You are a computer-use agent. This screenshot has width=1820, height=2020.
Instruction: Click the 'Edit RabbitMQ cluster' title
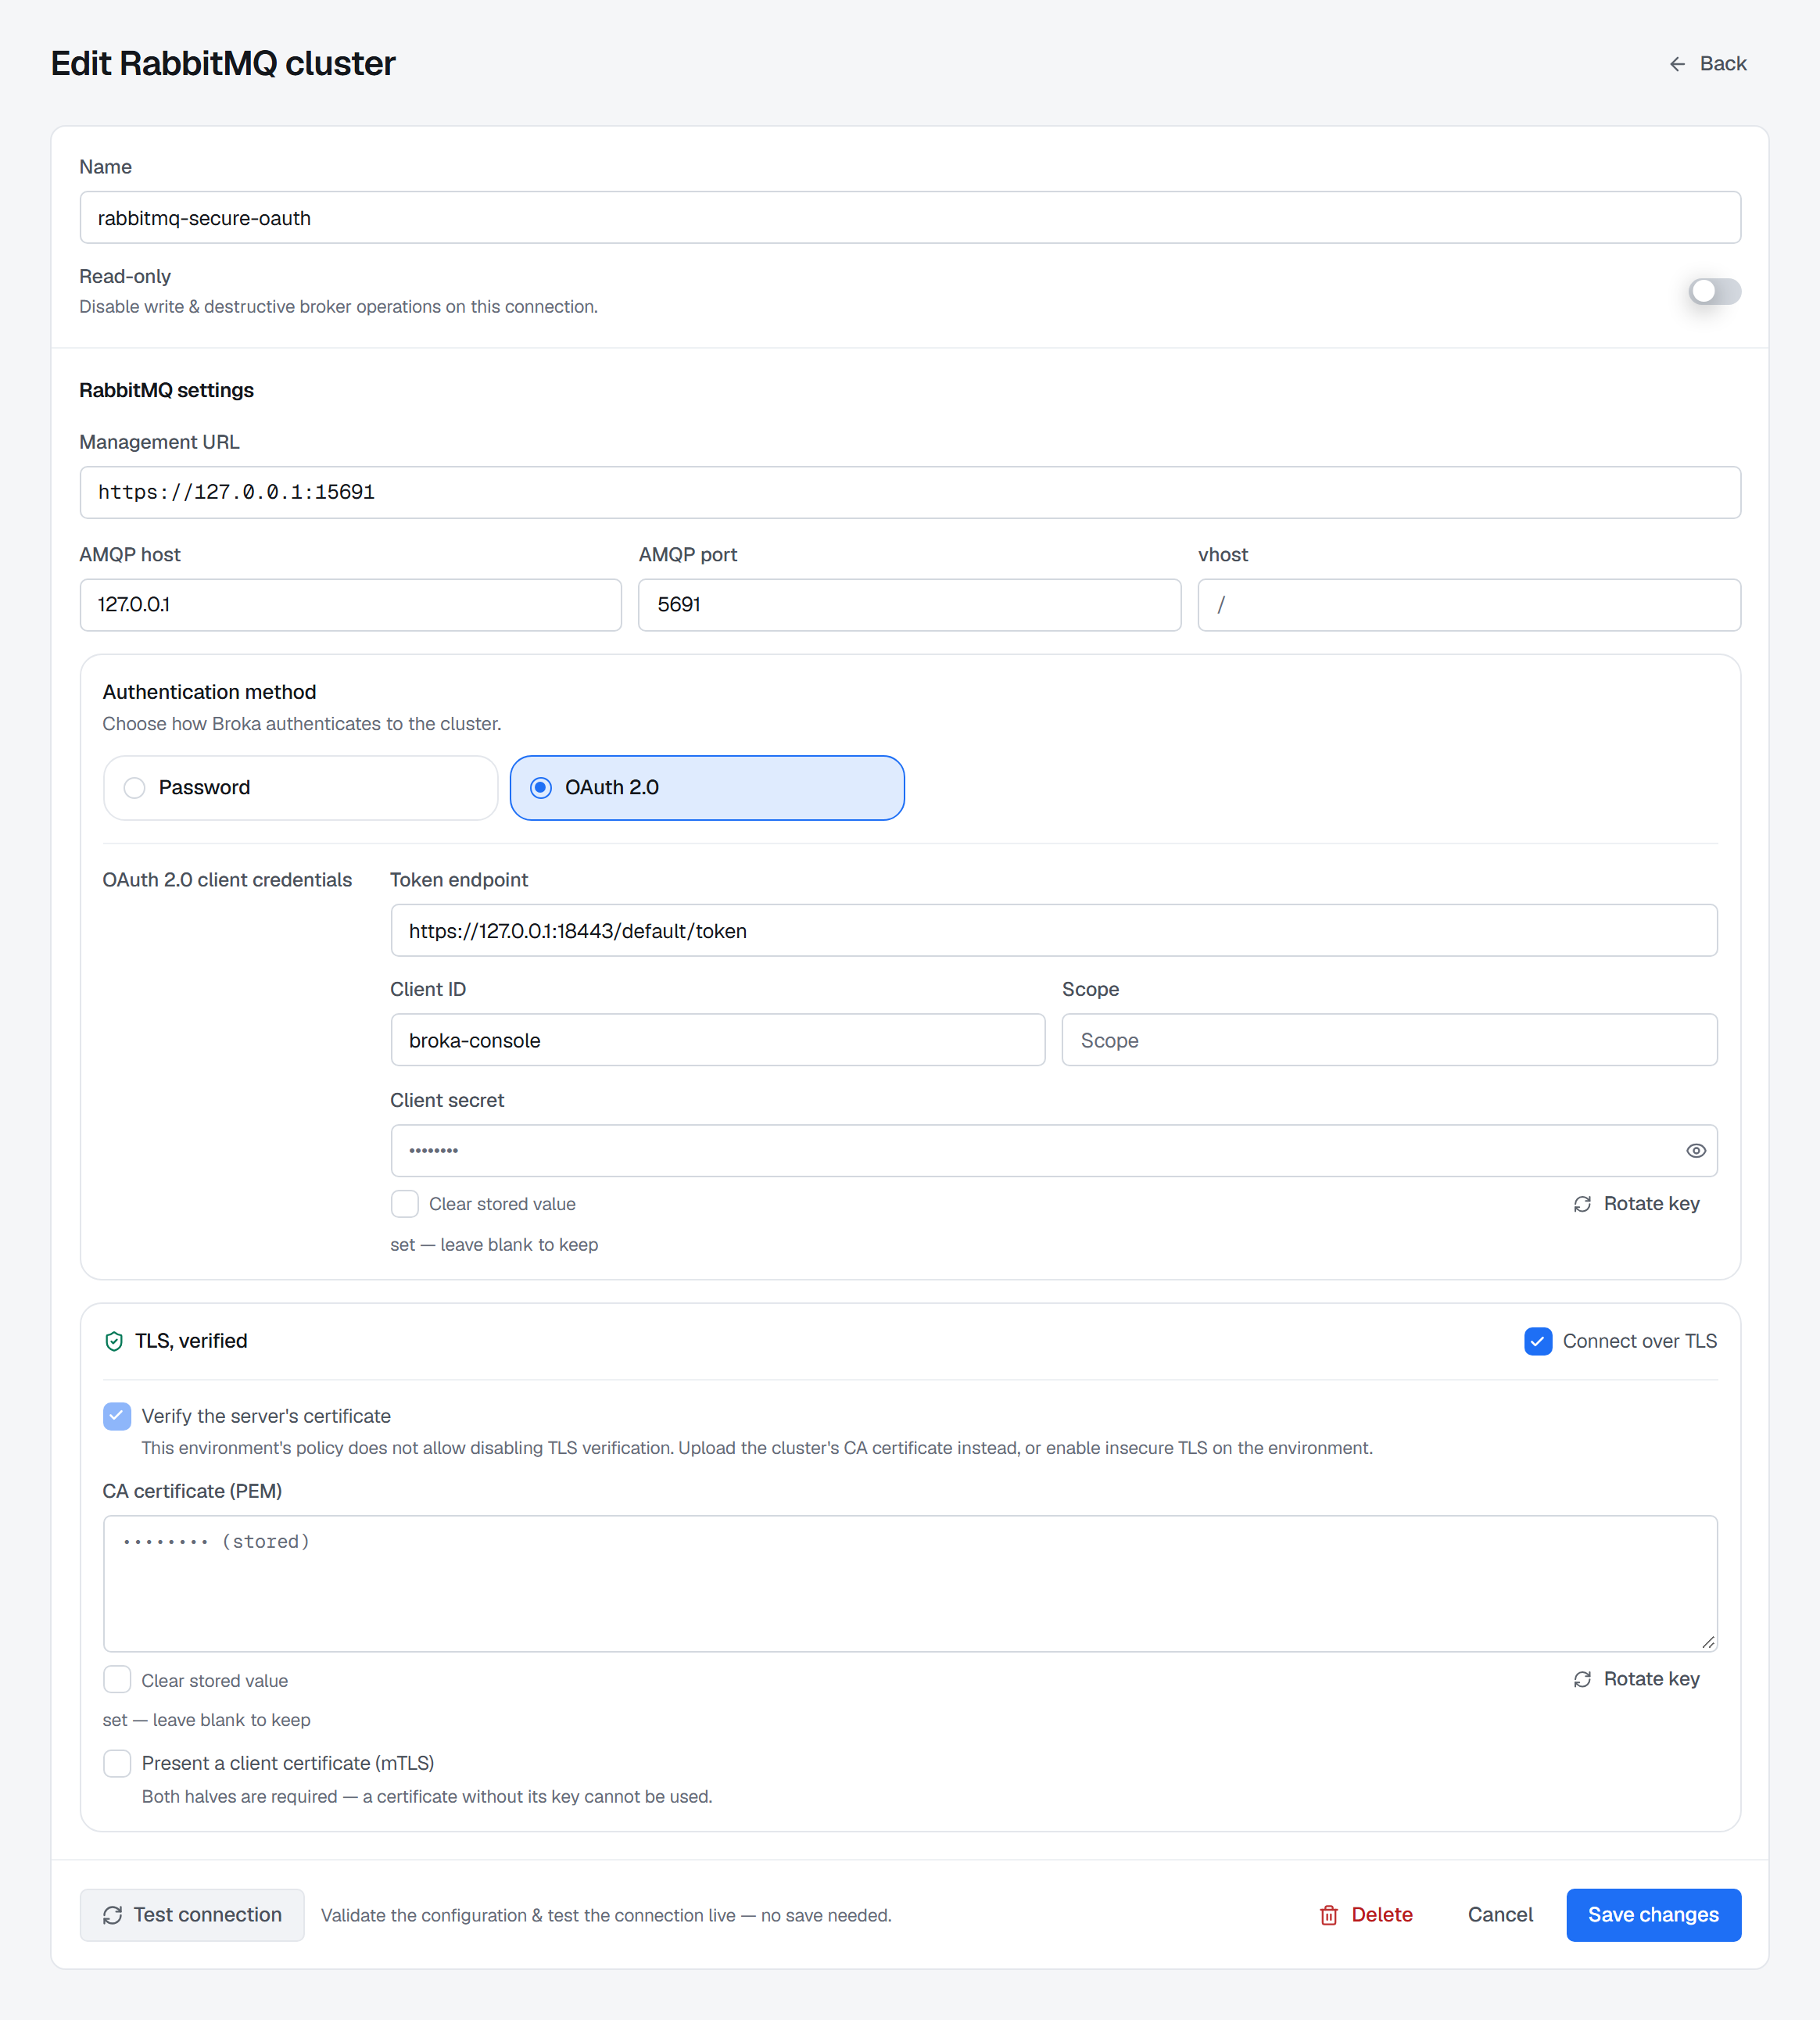pos(223,63)
